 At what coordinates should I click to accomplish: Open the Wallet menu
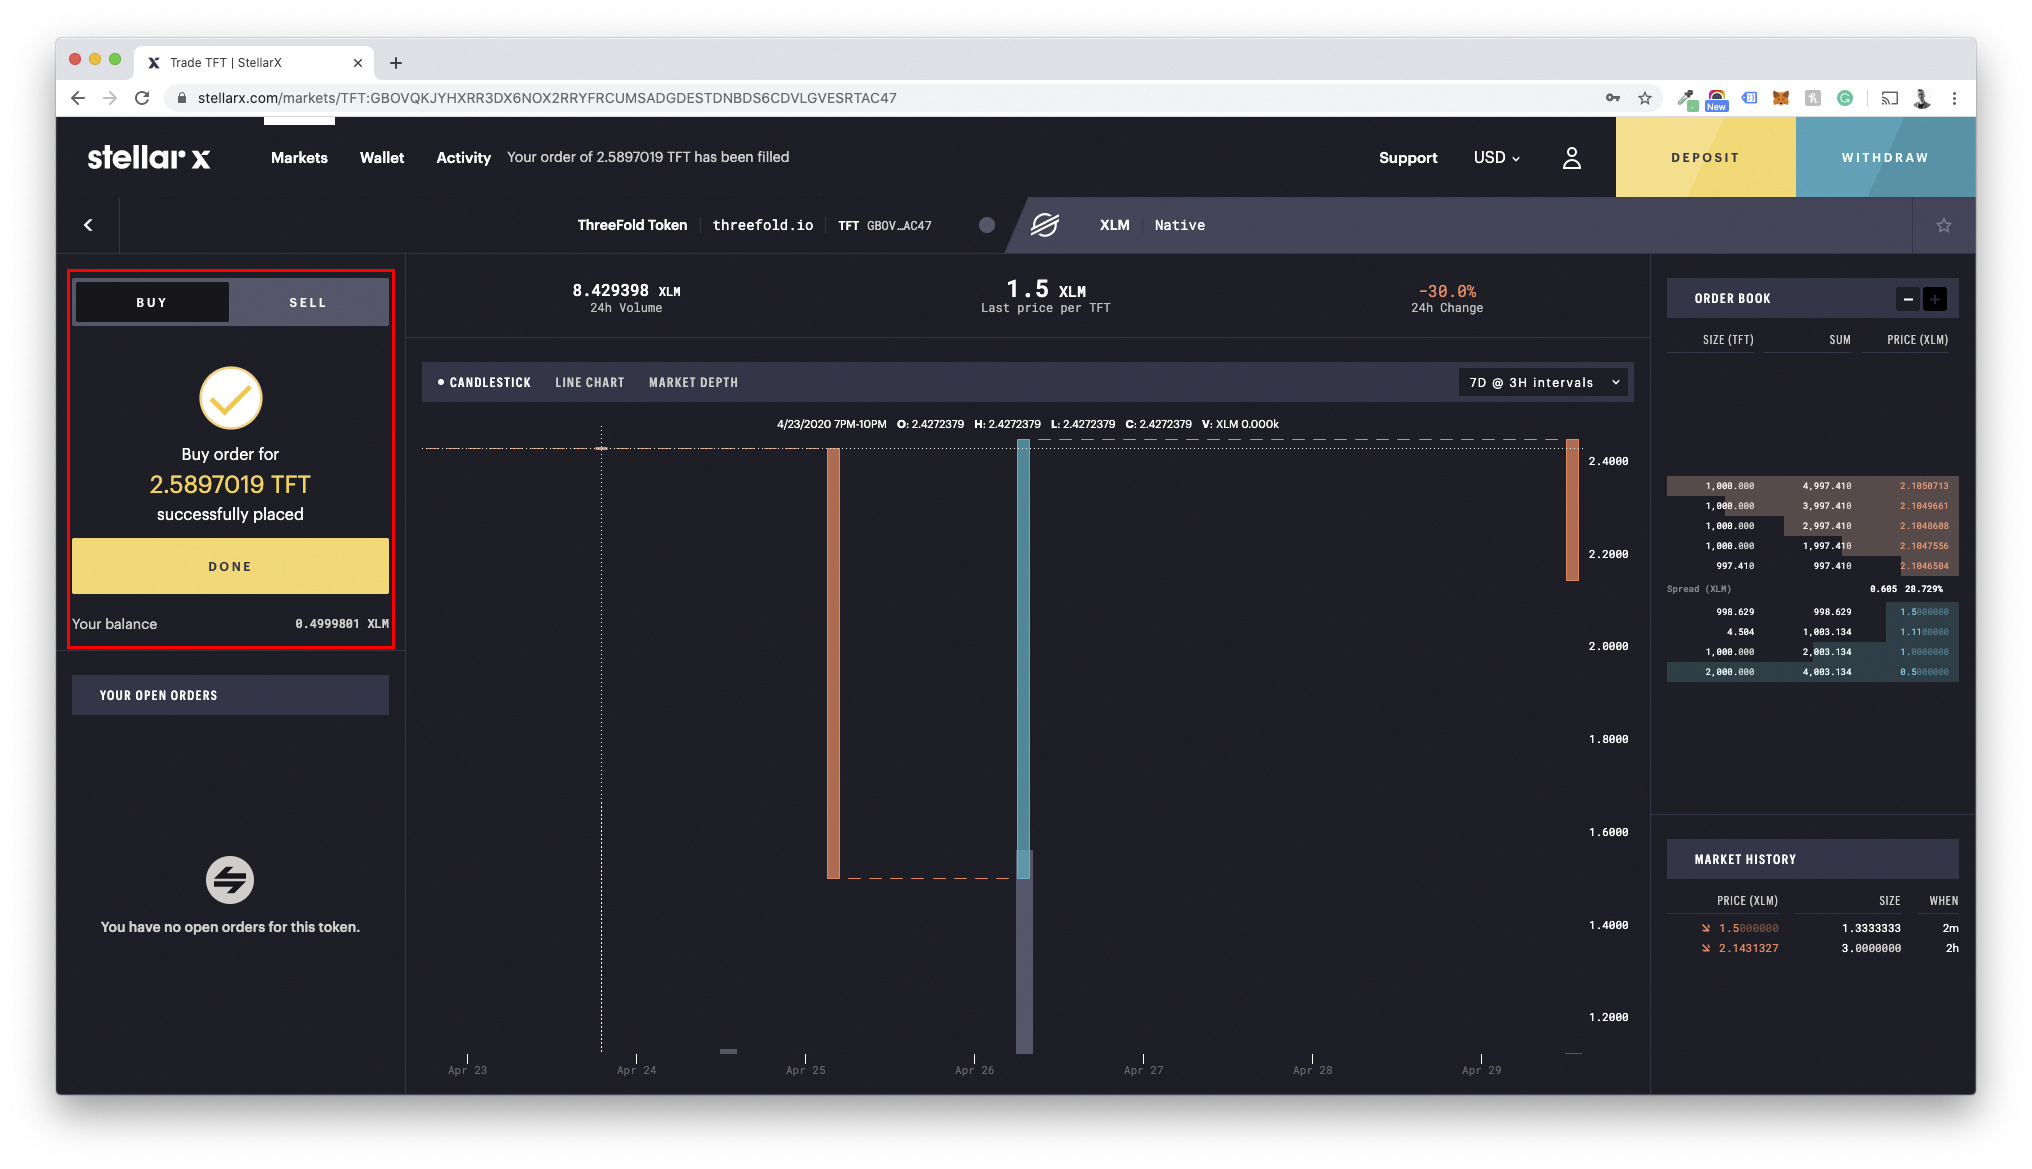382,158
